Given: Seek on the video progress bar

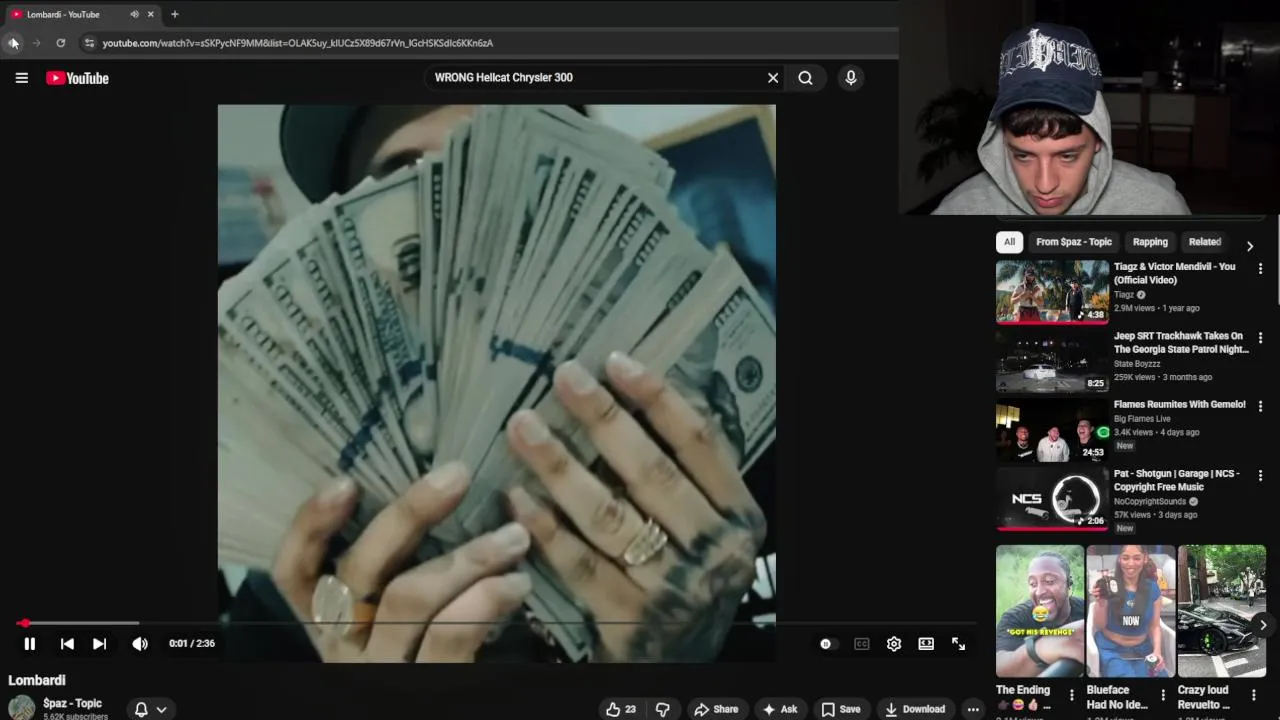Looking at the screenshot, I should [496, 623].
